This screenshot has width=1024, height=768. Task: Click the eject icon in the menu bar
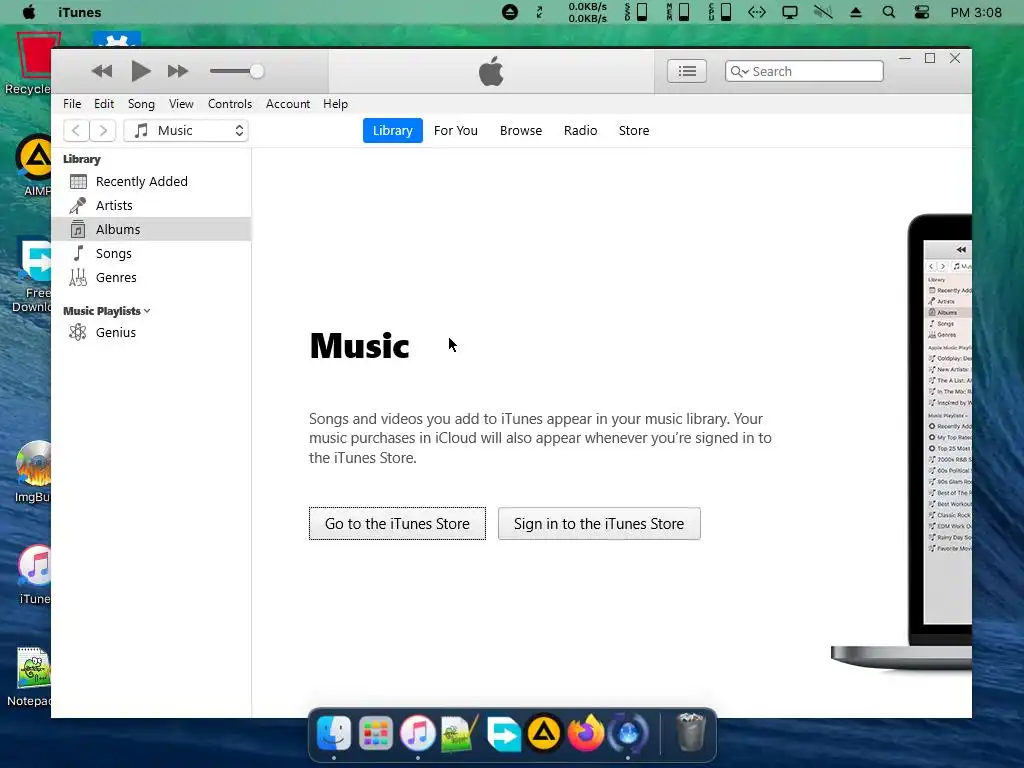click(x=856, y=12)
